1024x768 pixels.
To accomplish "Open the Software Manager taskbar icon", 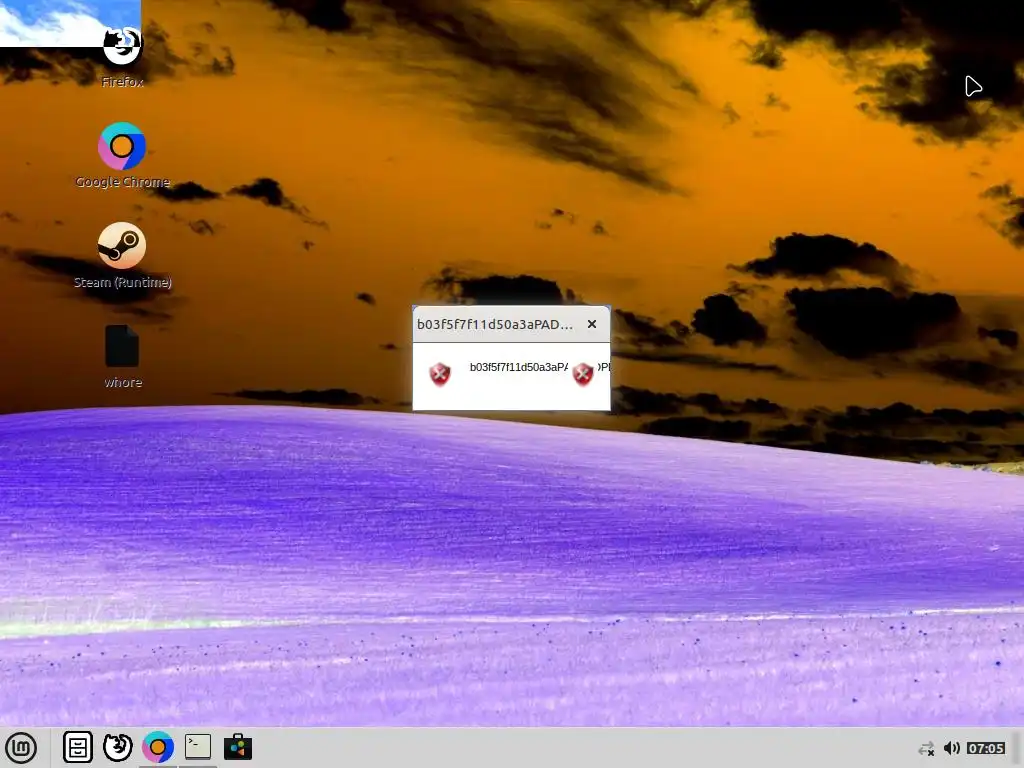I will tap(238, 747).
